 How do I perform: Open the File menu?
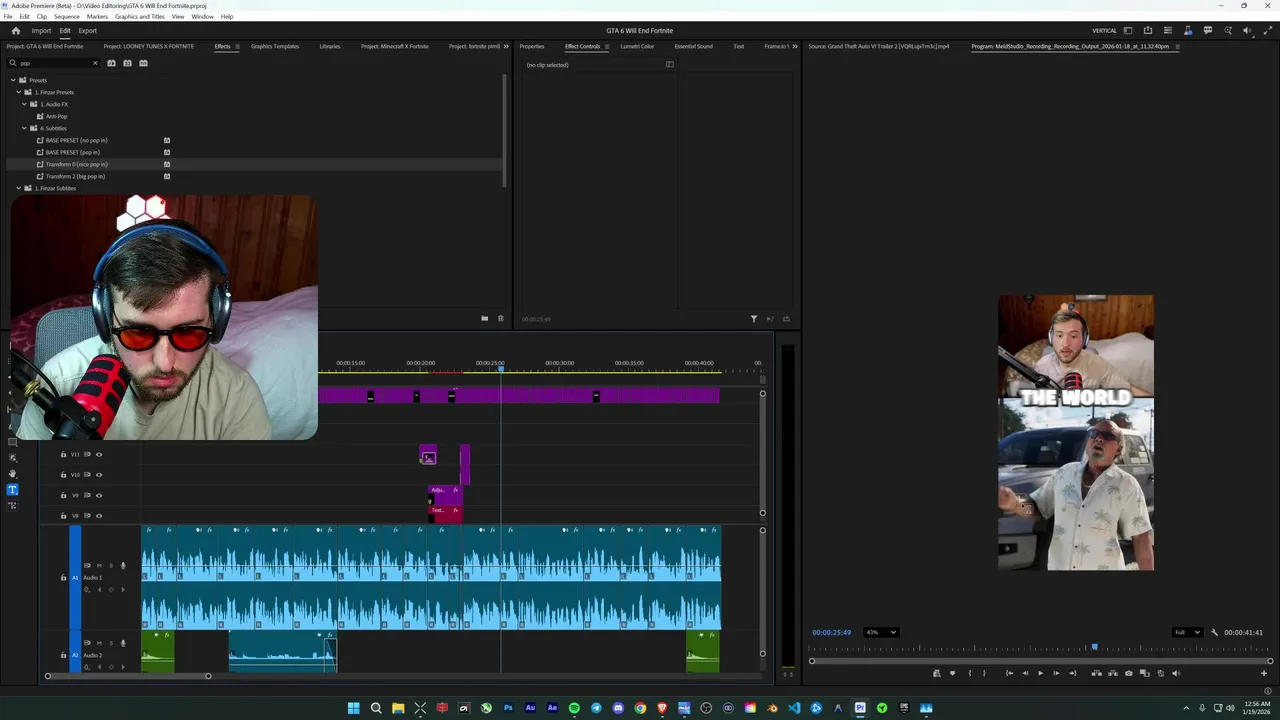[8, 17]
